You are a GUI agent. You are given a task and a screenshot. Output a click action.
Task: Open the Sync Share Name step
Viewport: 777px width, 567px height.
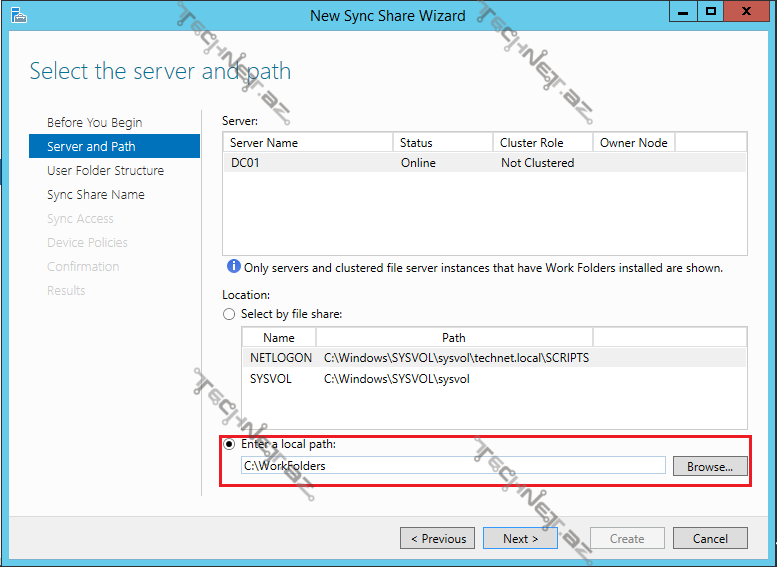pos(96,194)
